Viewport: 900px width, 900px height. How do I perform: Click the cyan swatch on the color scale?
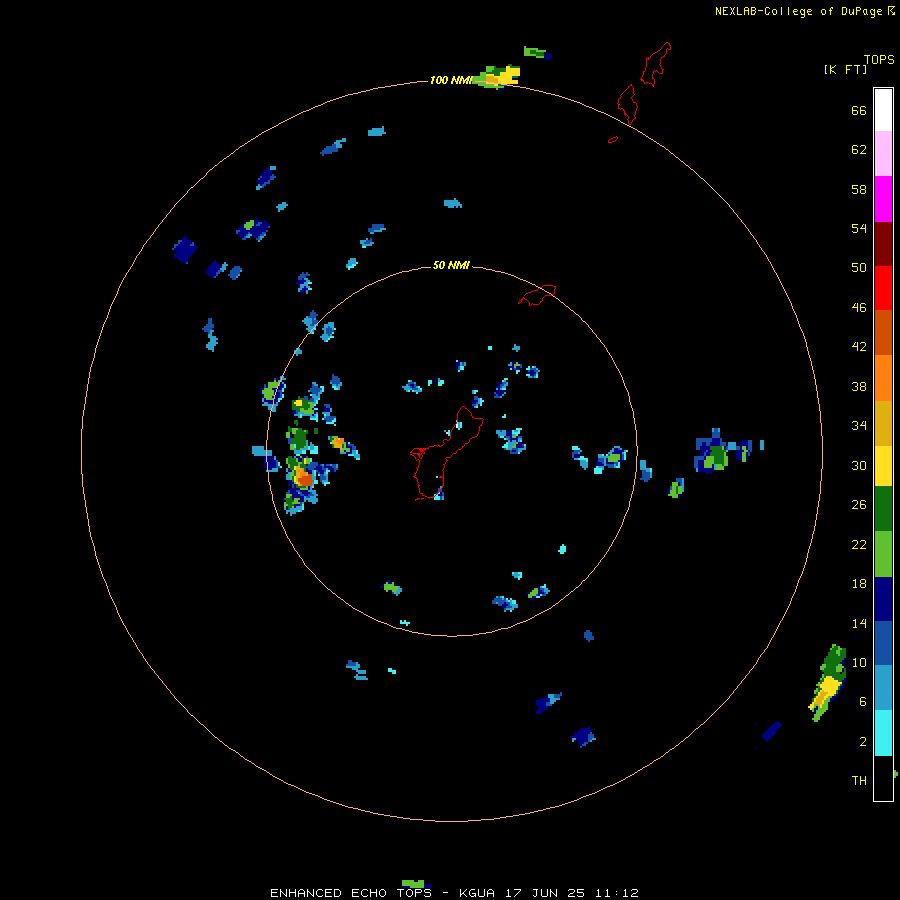pyautogui.click(x=883, y=732)
